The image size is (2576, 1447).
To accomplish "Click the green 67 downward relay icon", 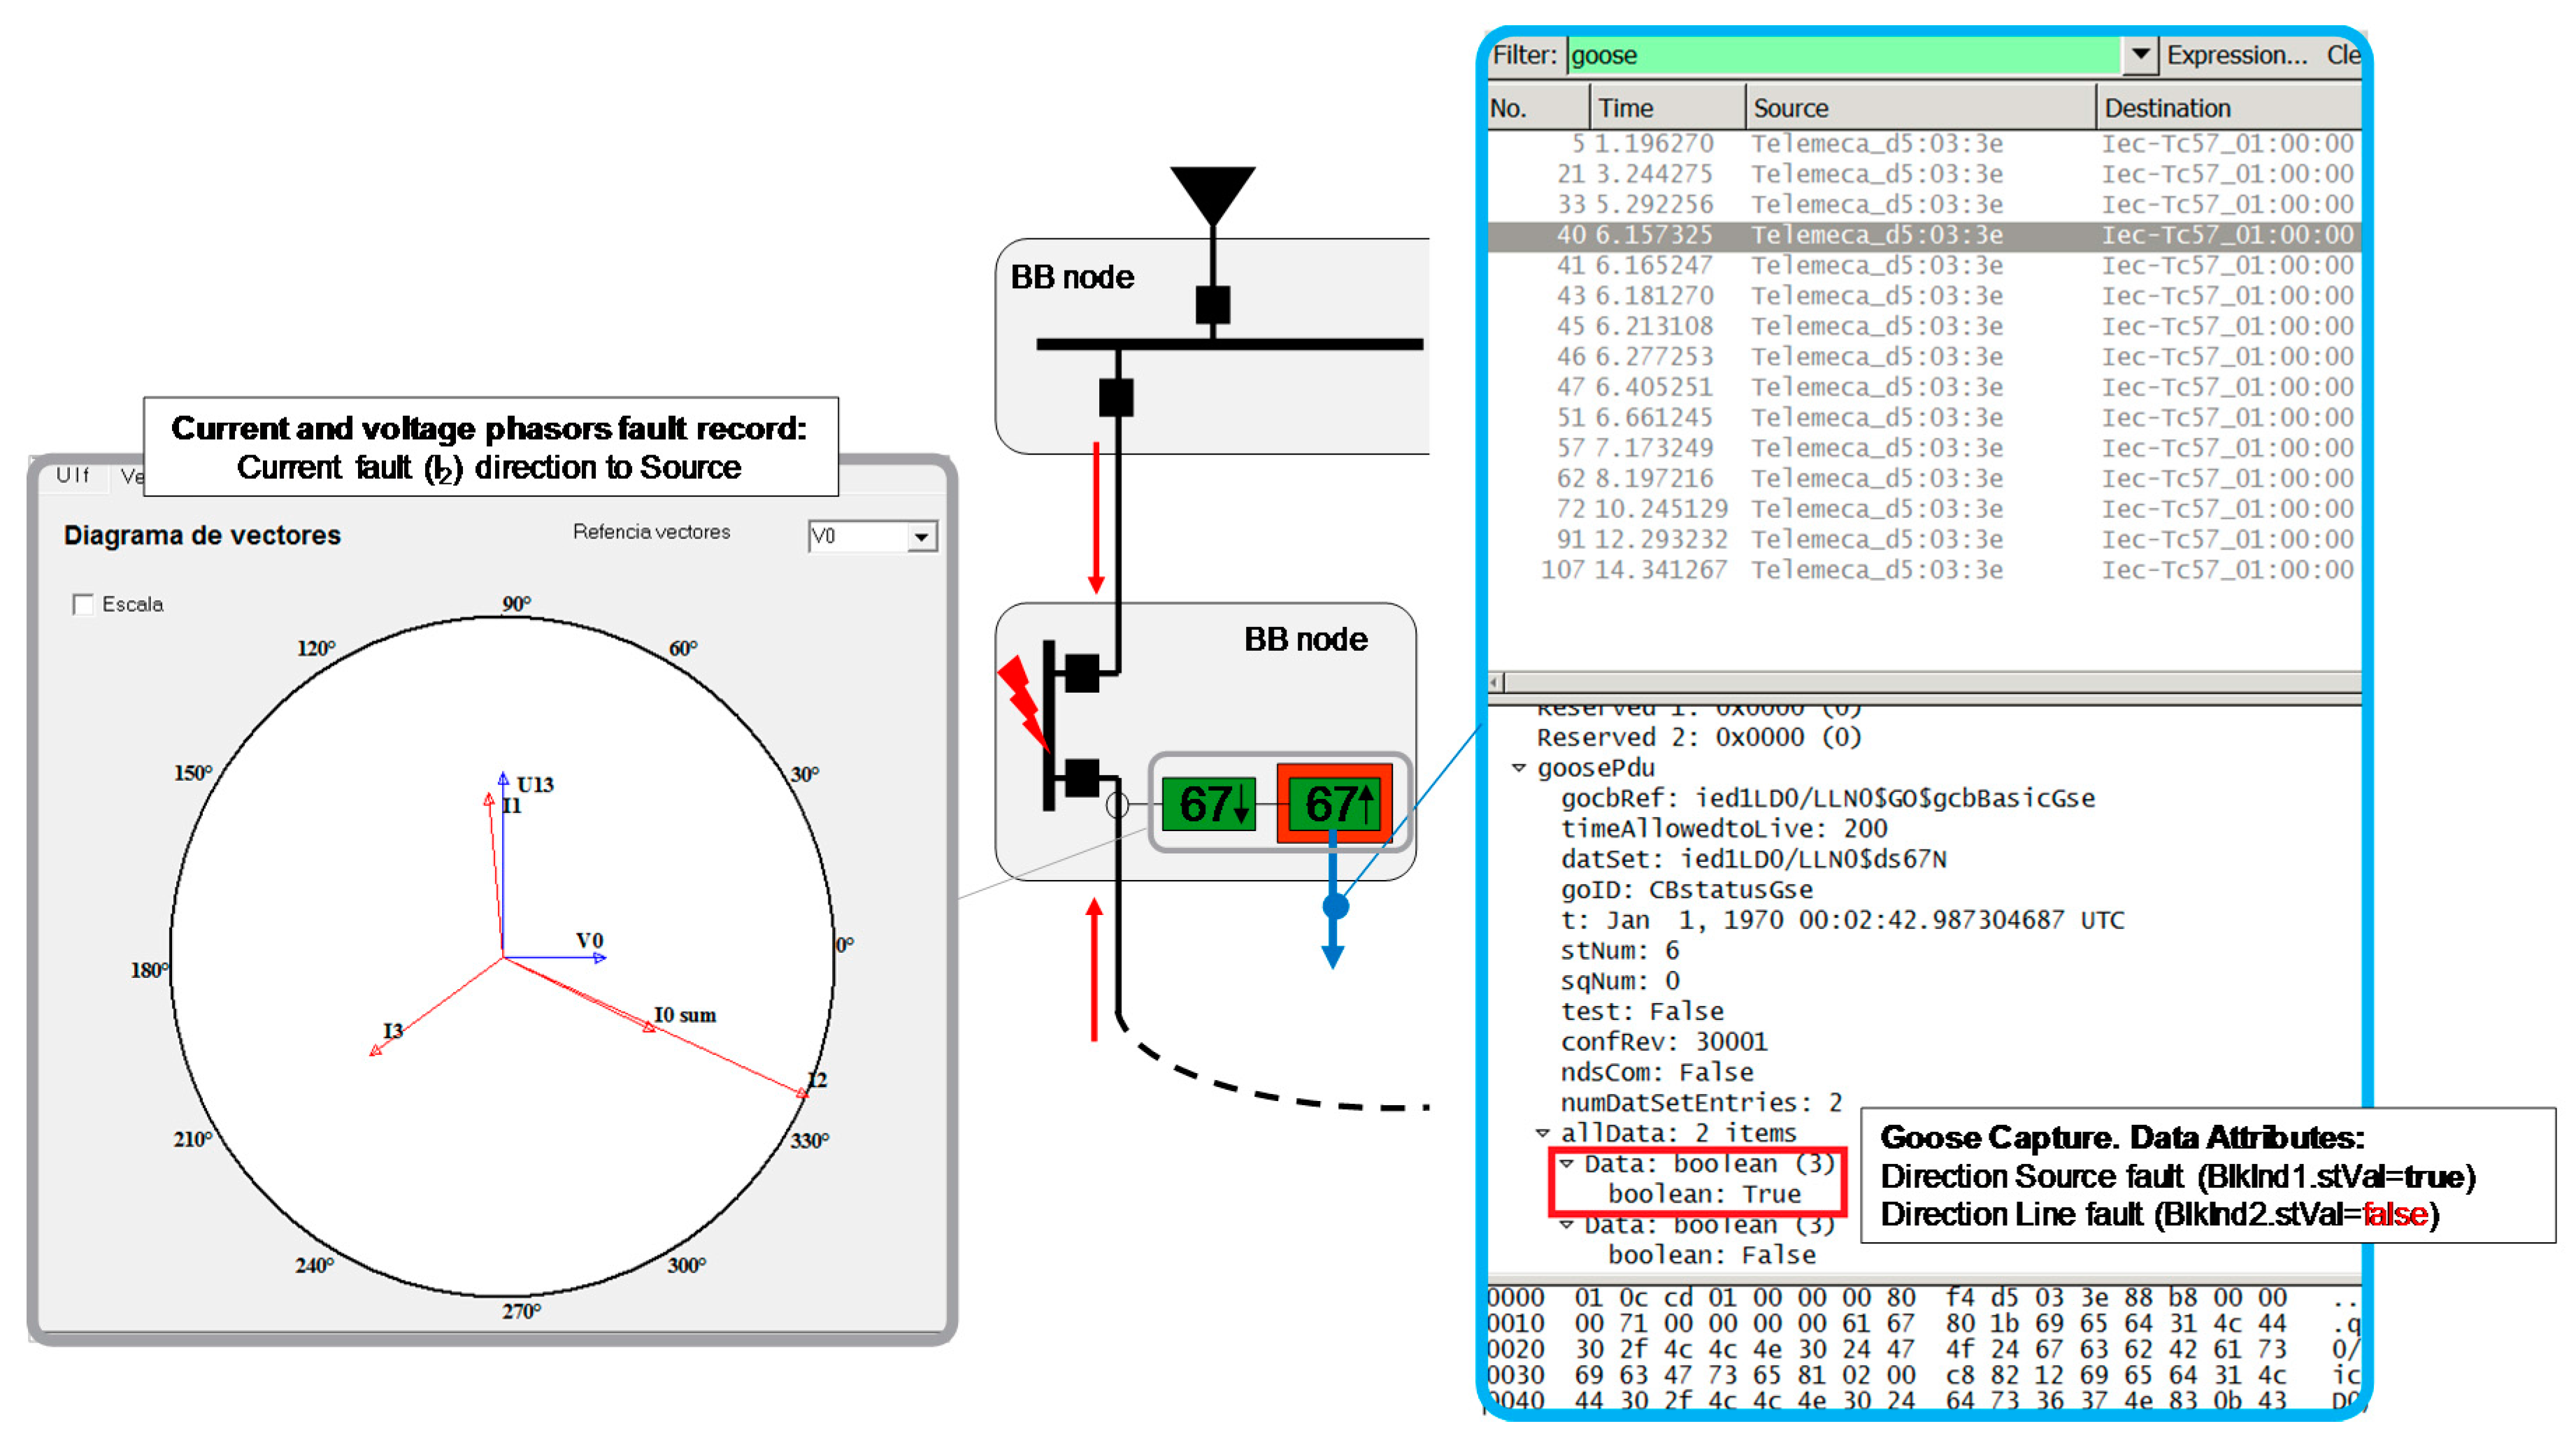I will click(x=1209, y=803).
